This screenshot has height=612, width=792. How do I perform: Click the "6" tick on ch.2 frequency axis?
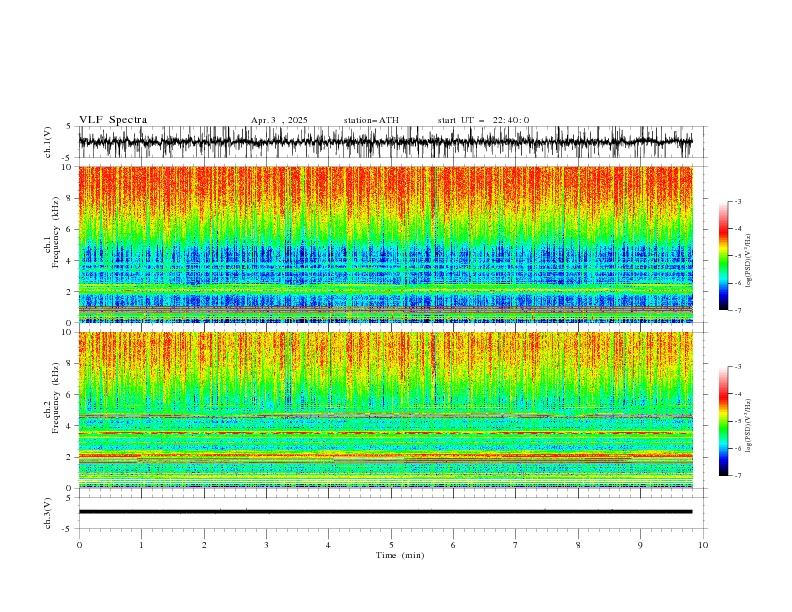click(68, 395)
